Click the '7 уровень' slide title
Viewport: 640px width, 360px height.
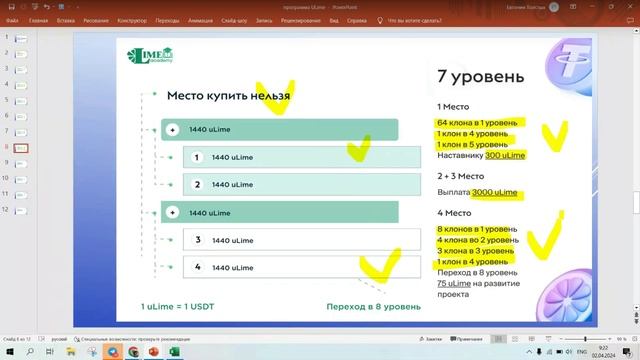(x=480, y=76)
